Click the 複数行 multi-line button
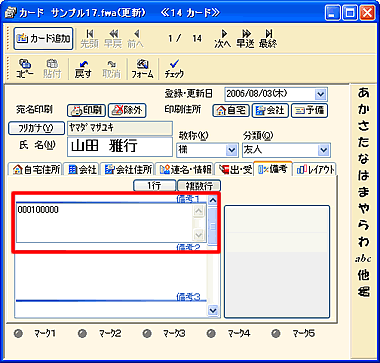 point(199,186)
